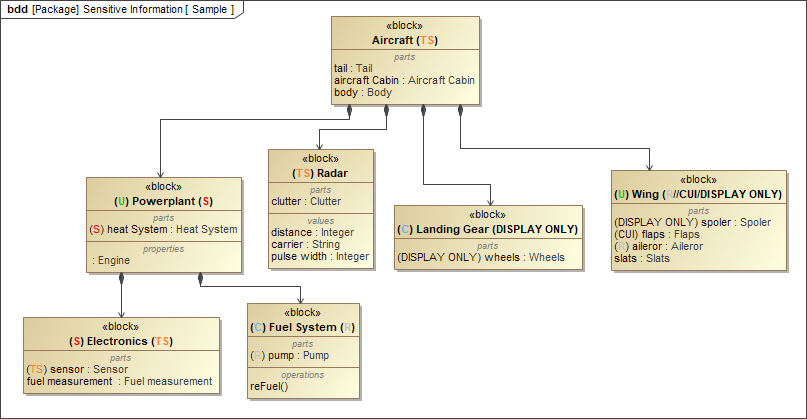Click '(S) heat System : Heat System' part

164,230
